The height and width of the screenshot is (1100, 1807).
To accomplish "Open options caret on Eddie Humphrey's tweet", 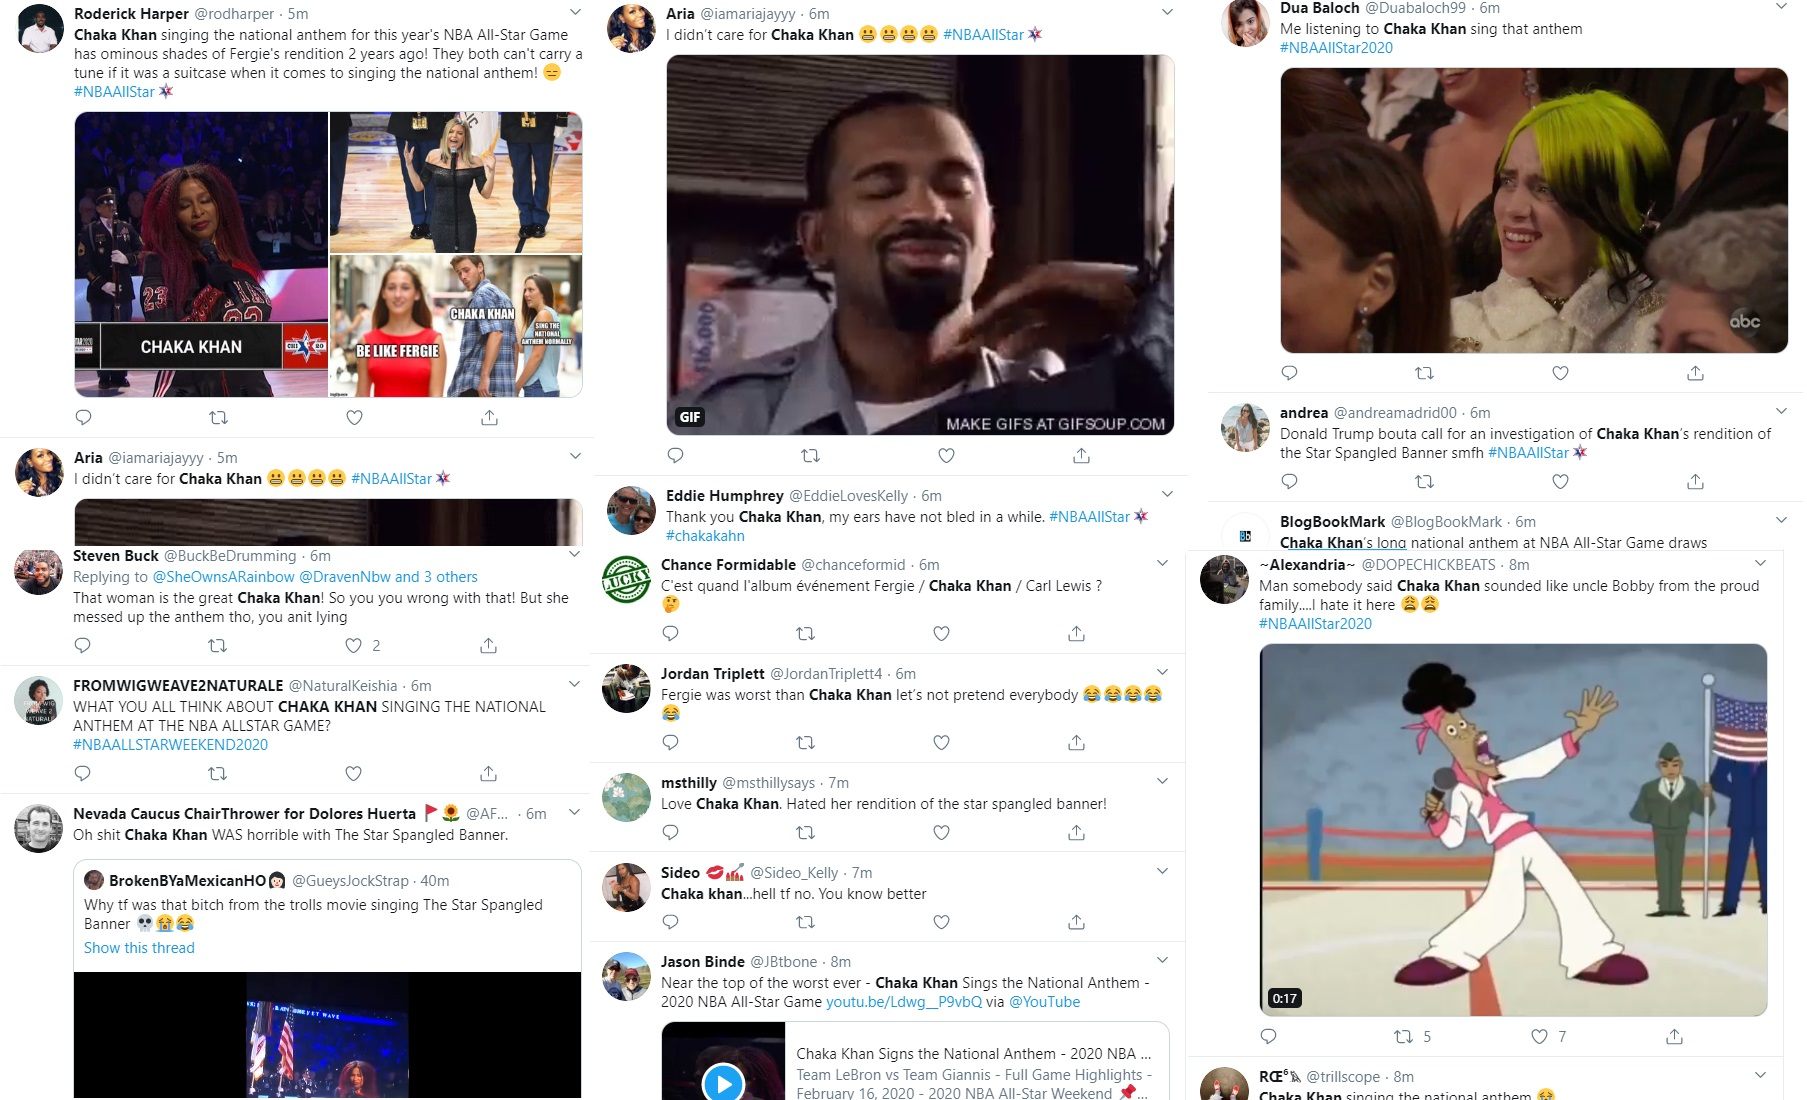I will (1167, 494).
